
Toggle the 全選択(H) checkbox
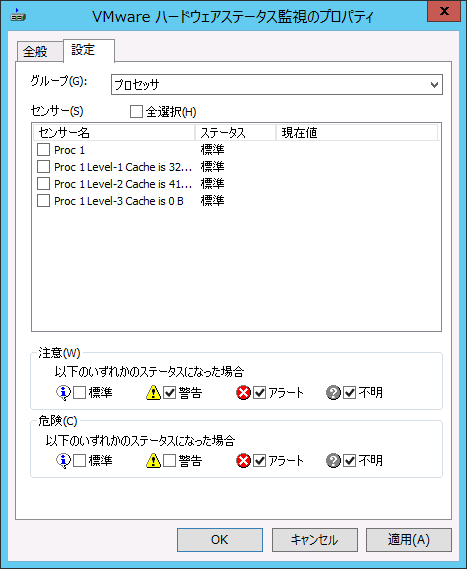[x=136, y=112]
